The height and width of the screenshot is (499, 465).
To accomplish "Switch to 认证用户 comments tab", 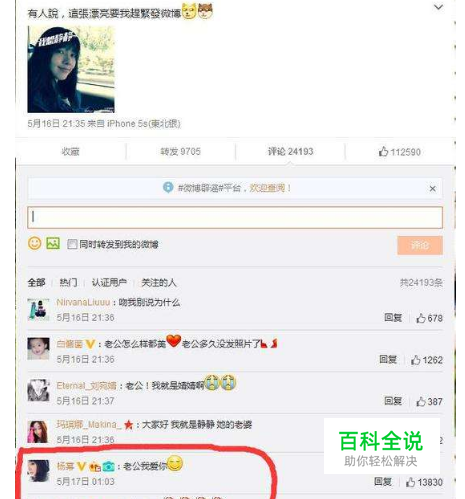I will pos(109,283).
